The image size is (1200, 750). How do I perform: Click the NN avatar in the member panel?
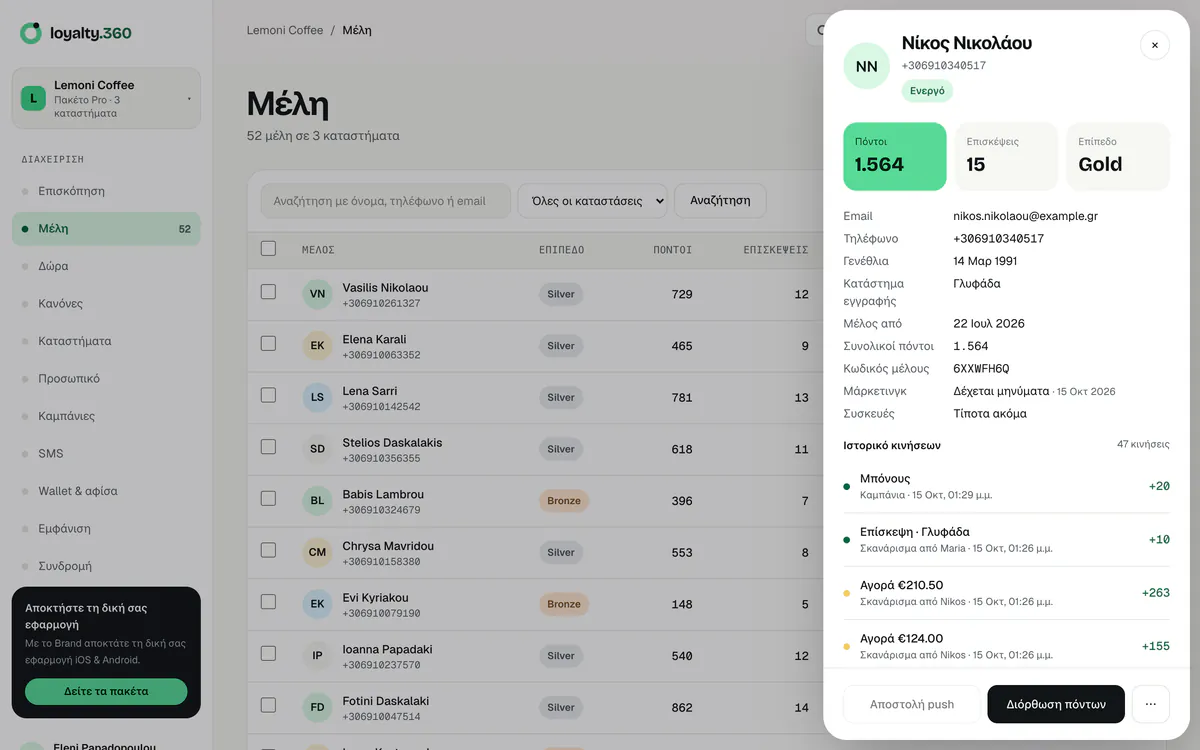tap(867, 66)
